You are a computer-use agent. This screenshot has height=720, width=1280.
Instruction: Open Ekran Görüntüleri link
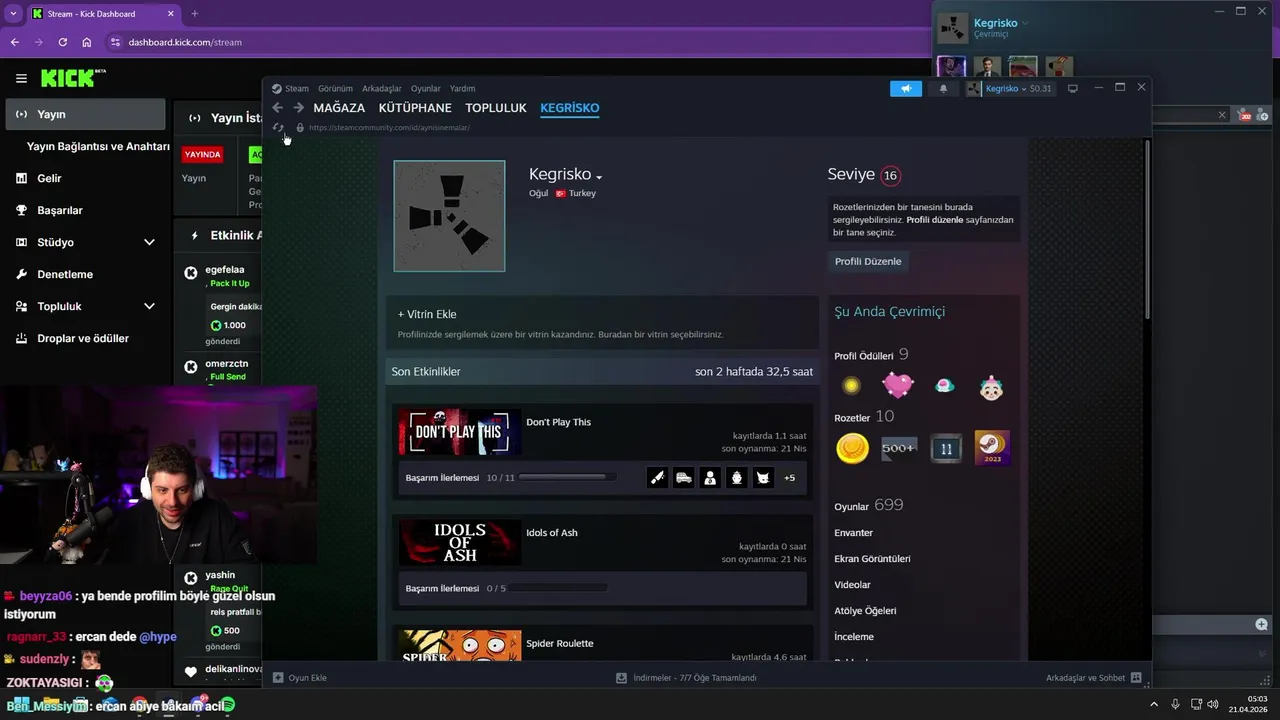tap(872, 559)
